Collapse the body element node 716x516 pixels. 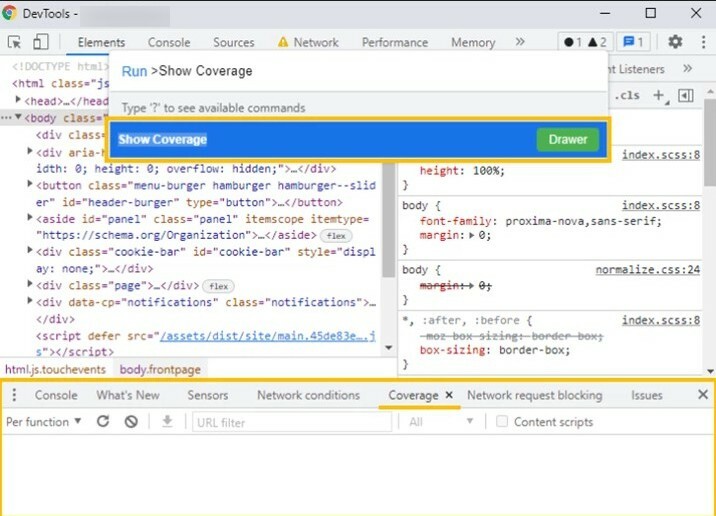[18, 117]
